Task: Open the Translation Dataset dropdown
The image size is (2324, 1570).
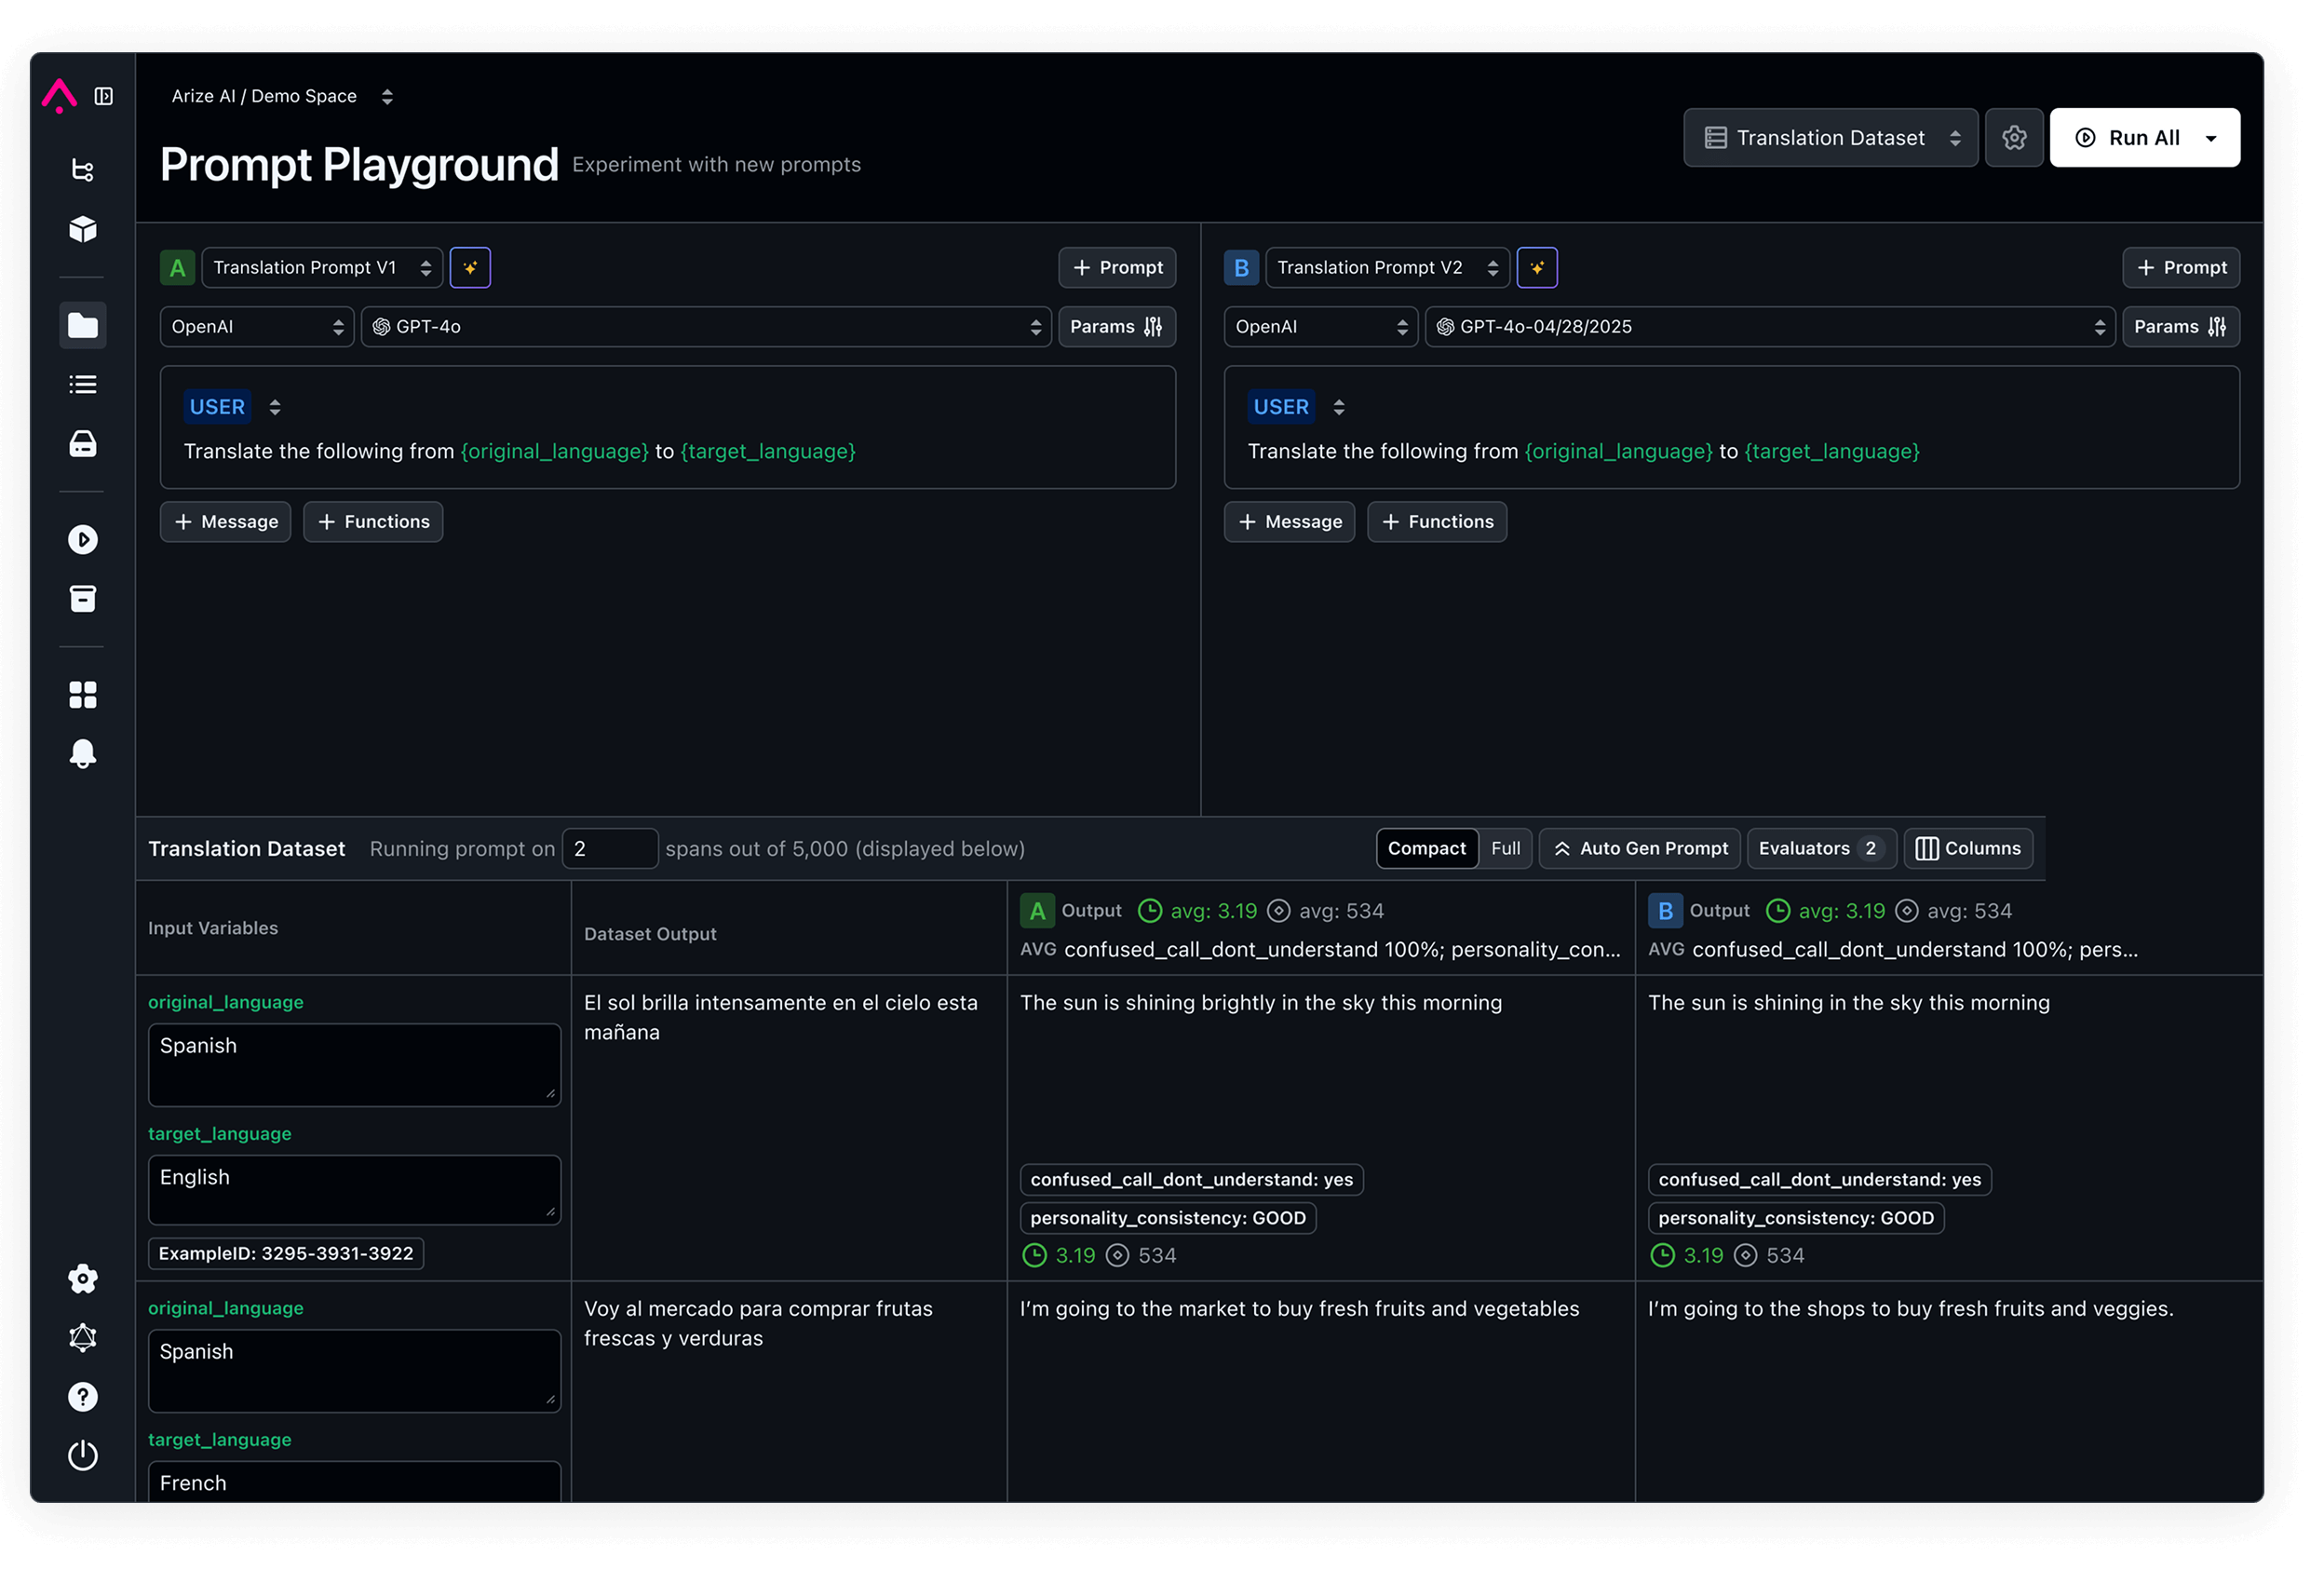Action: (1830, 138)
